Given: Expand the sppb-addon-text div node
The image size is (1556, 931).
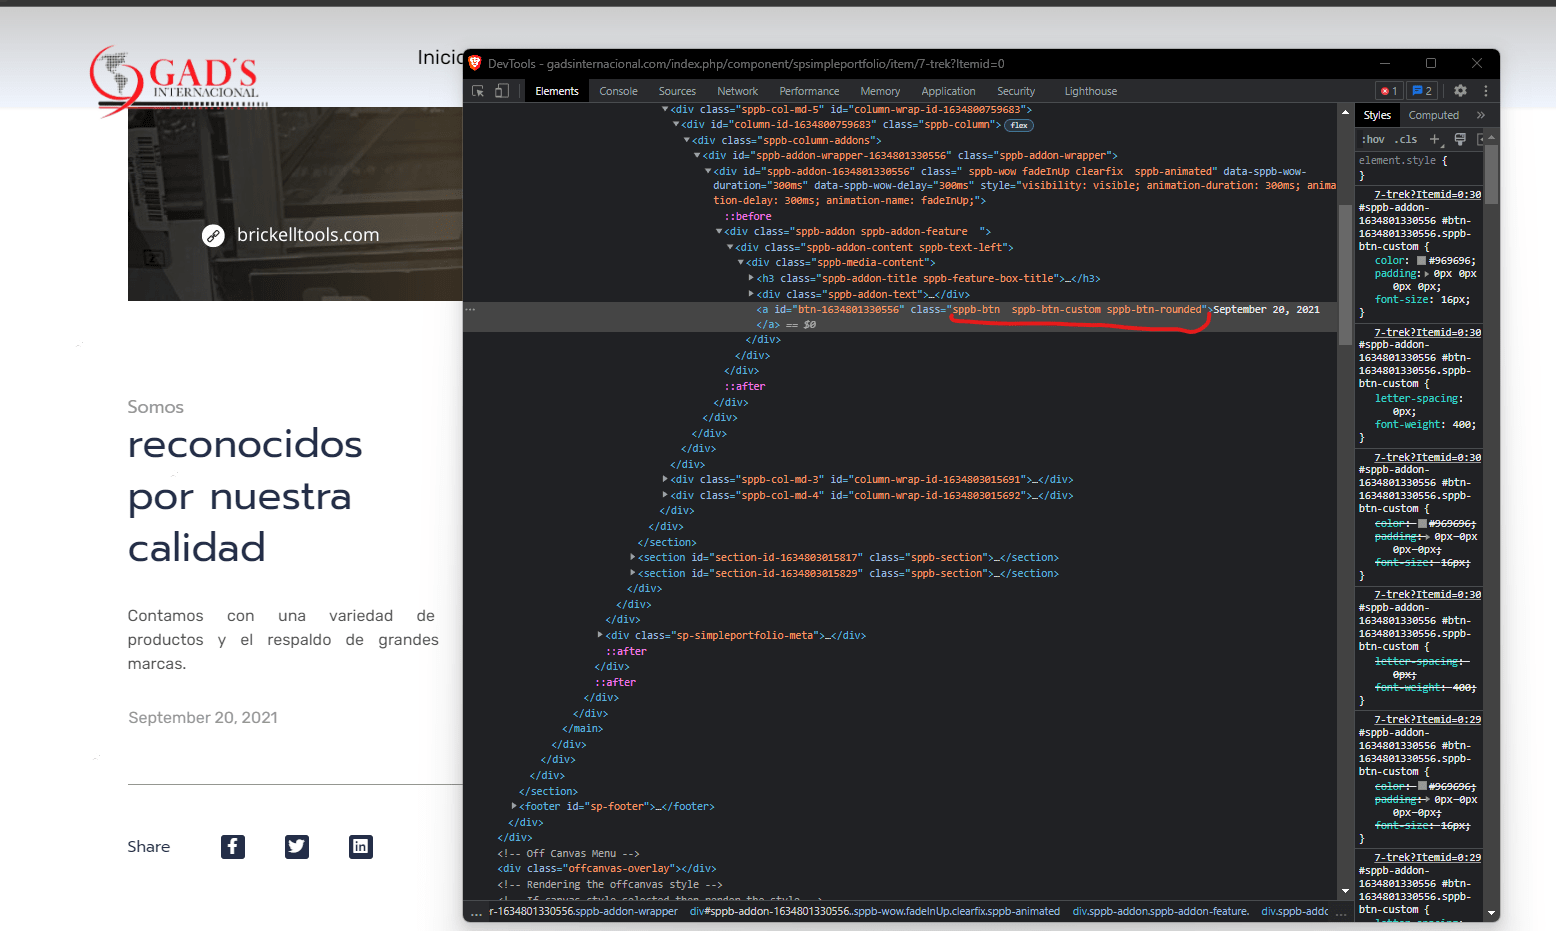Looking at the screenshot, I should [751, 295].
